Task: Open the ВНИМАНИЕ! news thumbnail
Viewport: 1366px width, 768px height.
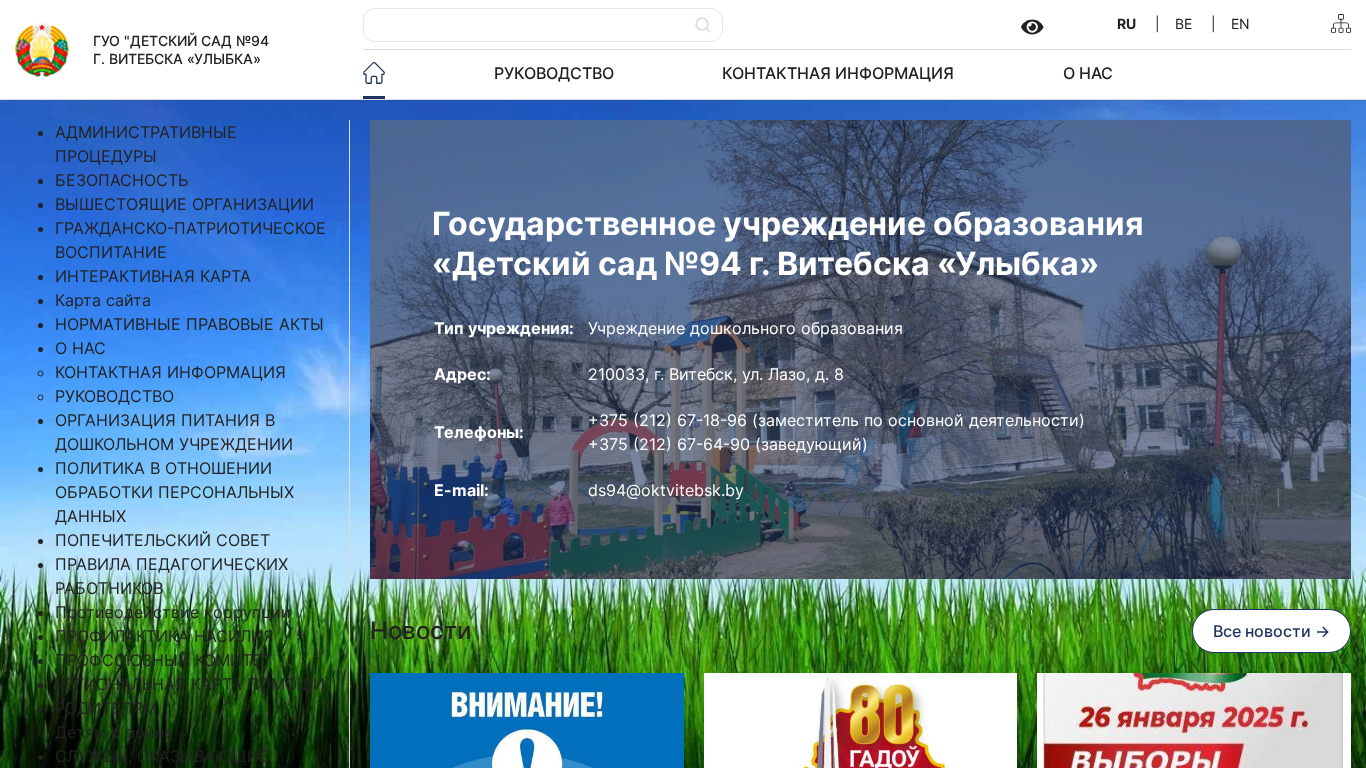Action: pos(527,720)
